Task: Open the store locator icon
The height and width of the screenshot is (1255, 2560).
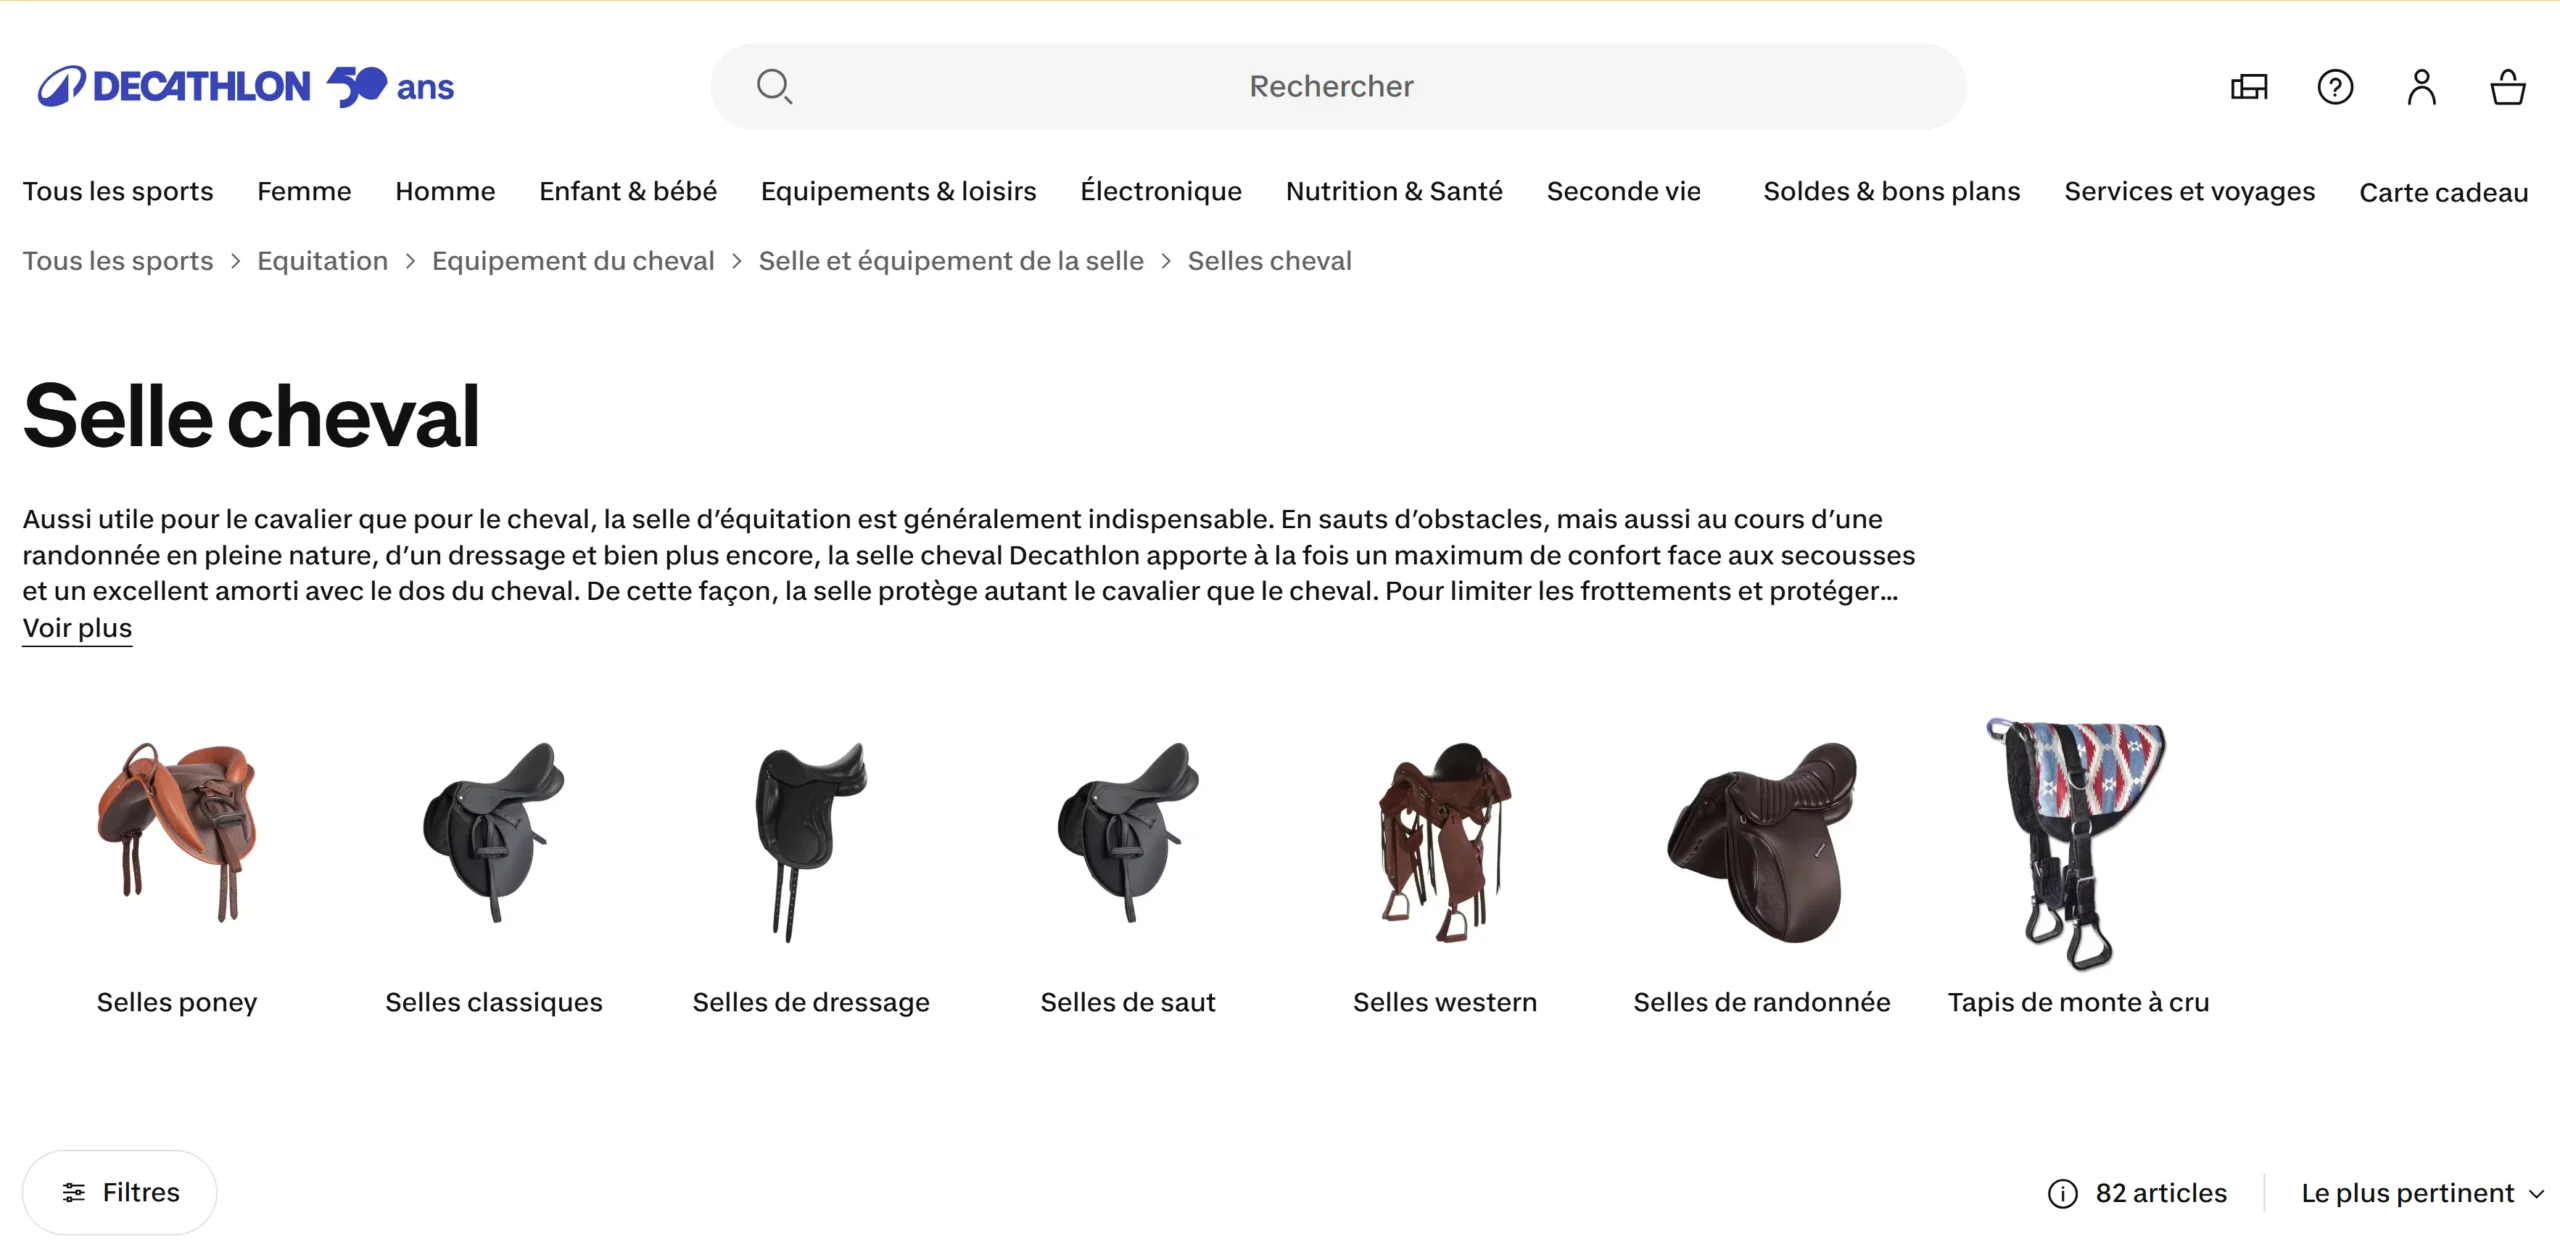Action: click(2249, 87)
